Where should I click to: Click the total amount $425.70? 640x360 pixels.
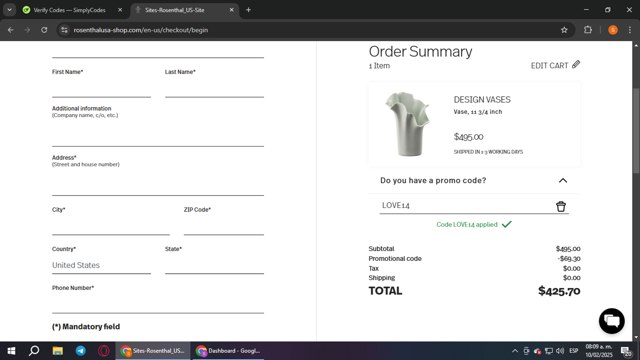pos(559,291)
